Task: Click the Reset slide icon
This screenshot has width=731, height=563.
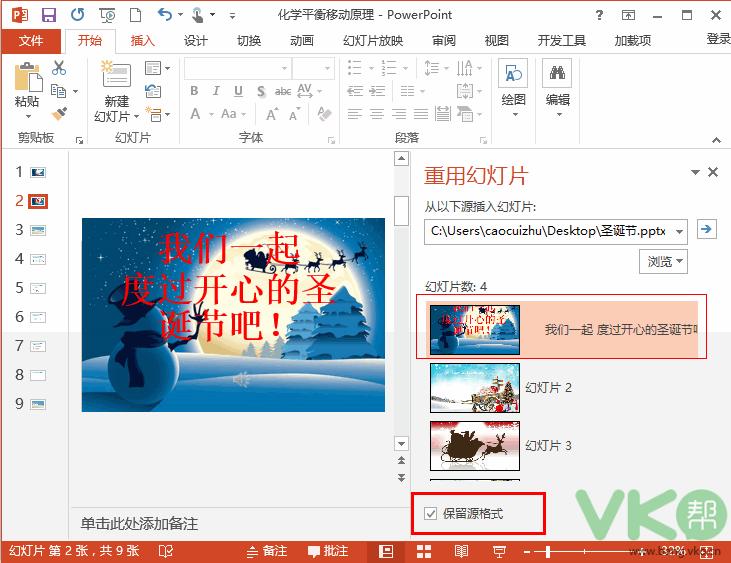Action: [153, 91]
